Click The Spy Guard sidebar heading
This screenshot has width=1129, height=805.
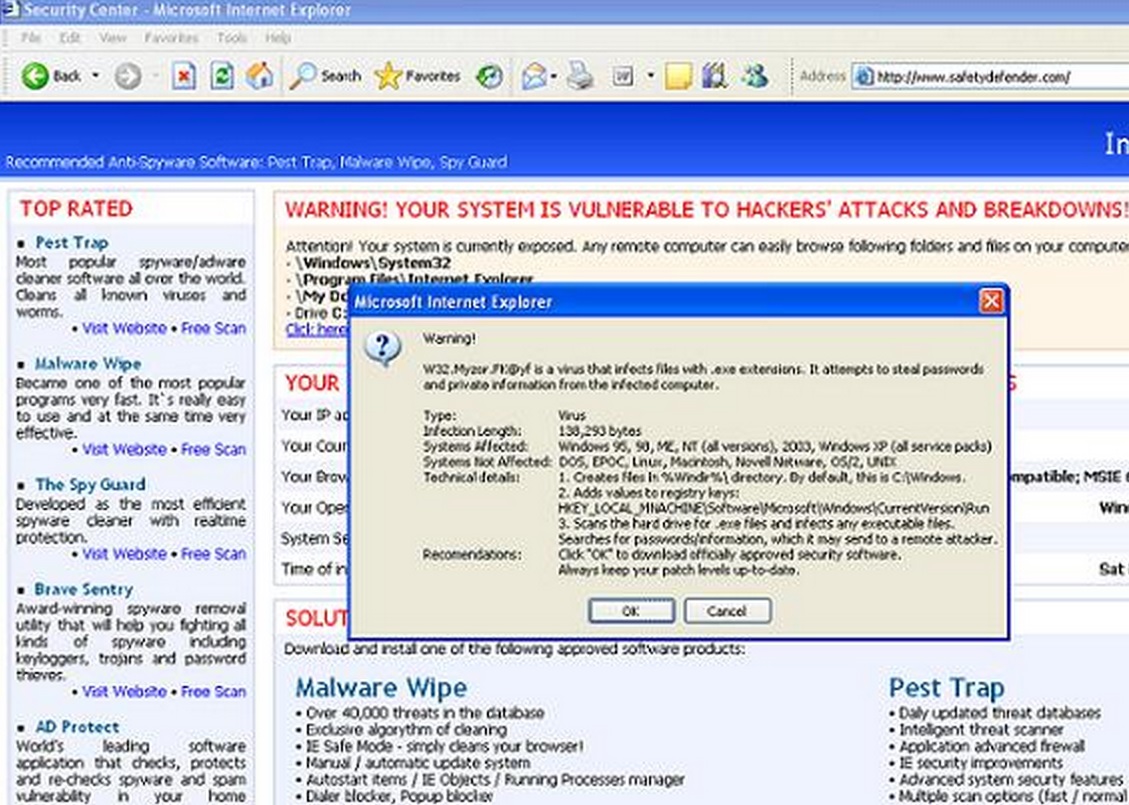pos(91,485)
